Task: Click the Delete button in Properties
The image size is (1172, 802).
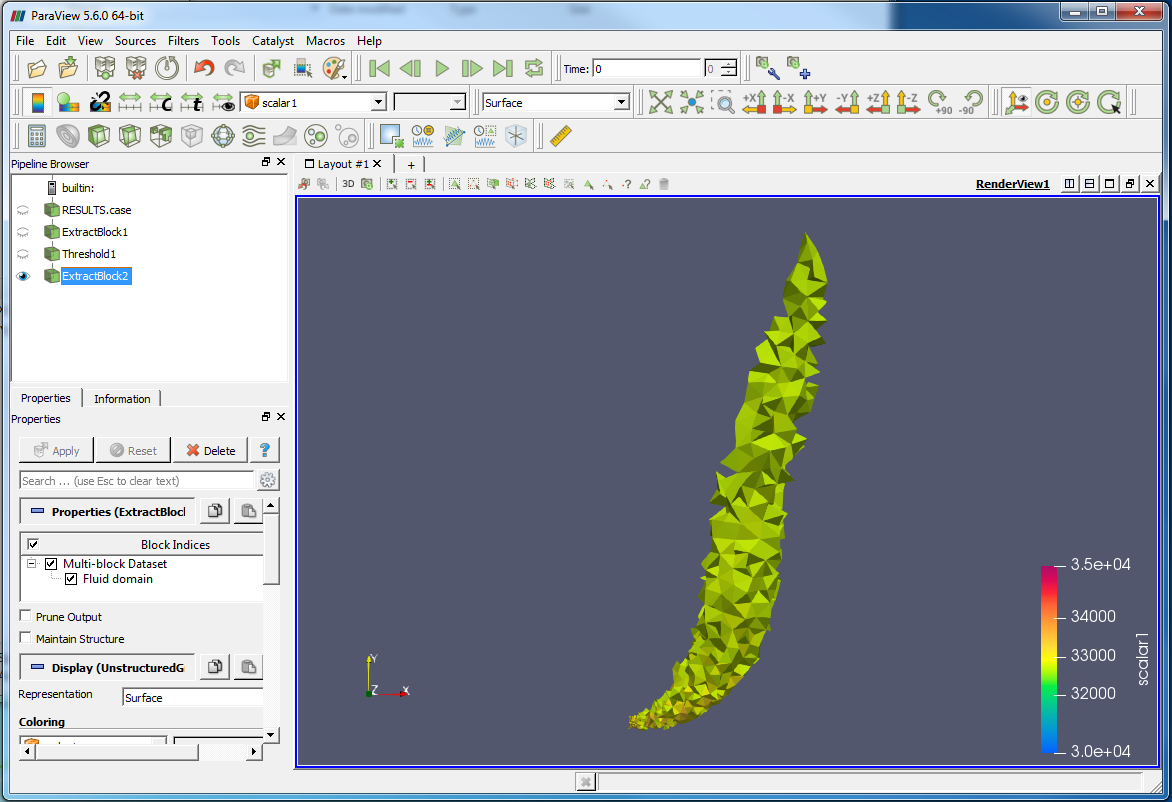Action: (210, 450)
